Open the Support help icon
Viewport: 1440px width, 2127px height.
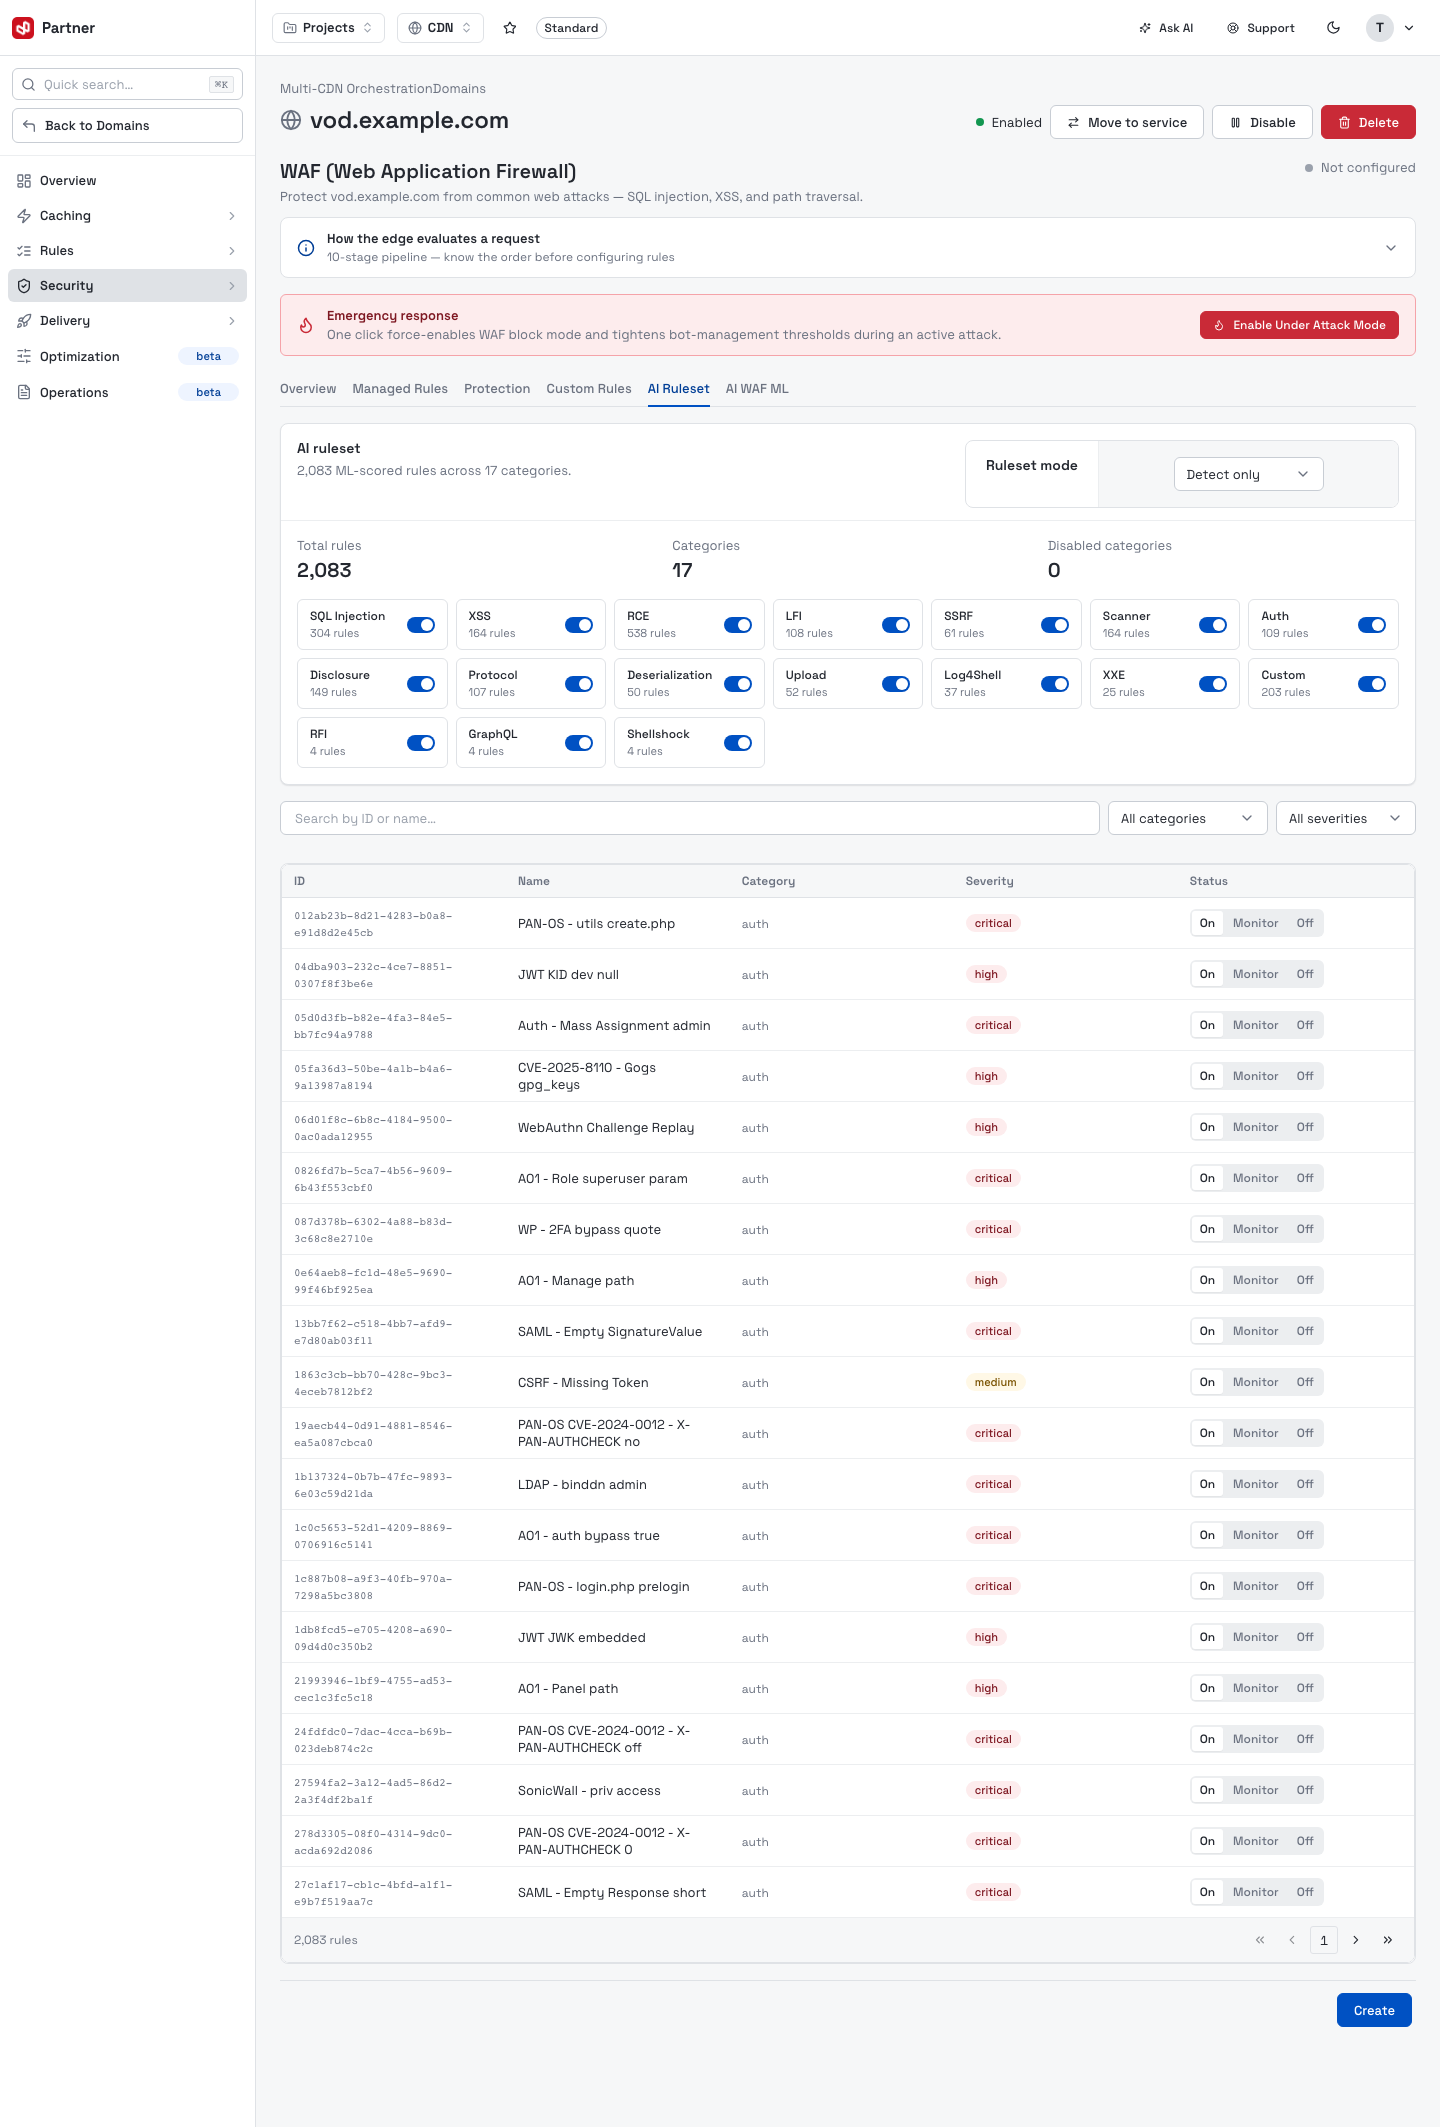pyautogui.click(x=1233, y=28)
